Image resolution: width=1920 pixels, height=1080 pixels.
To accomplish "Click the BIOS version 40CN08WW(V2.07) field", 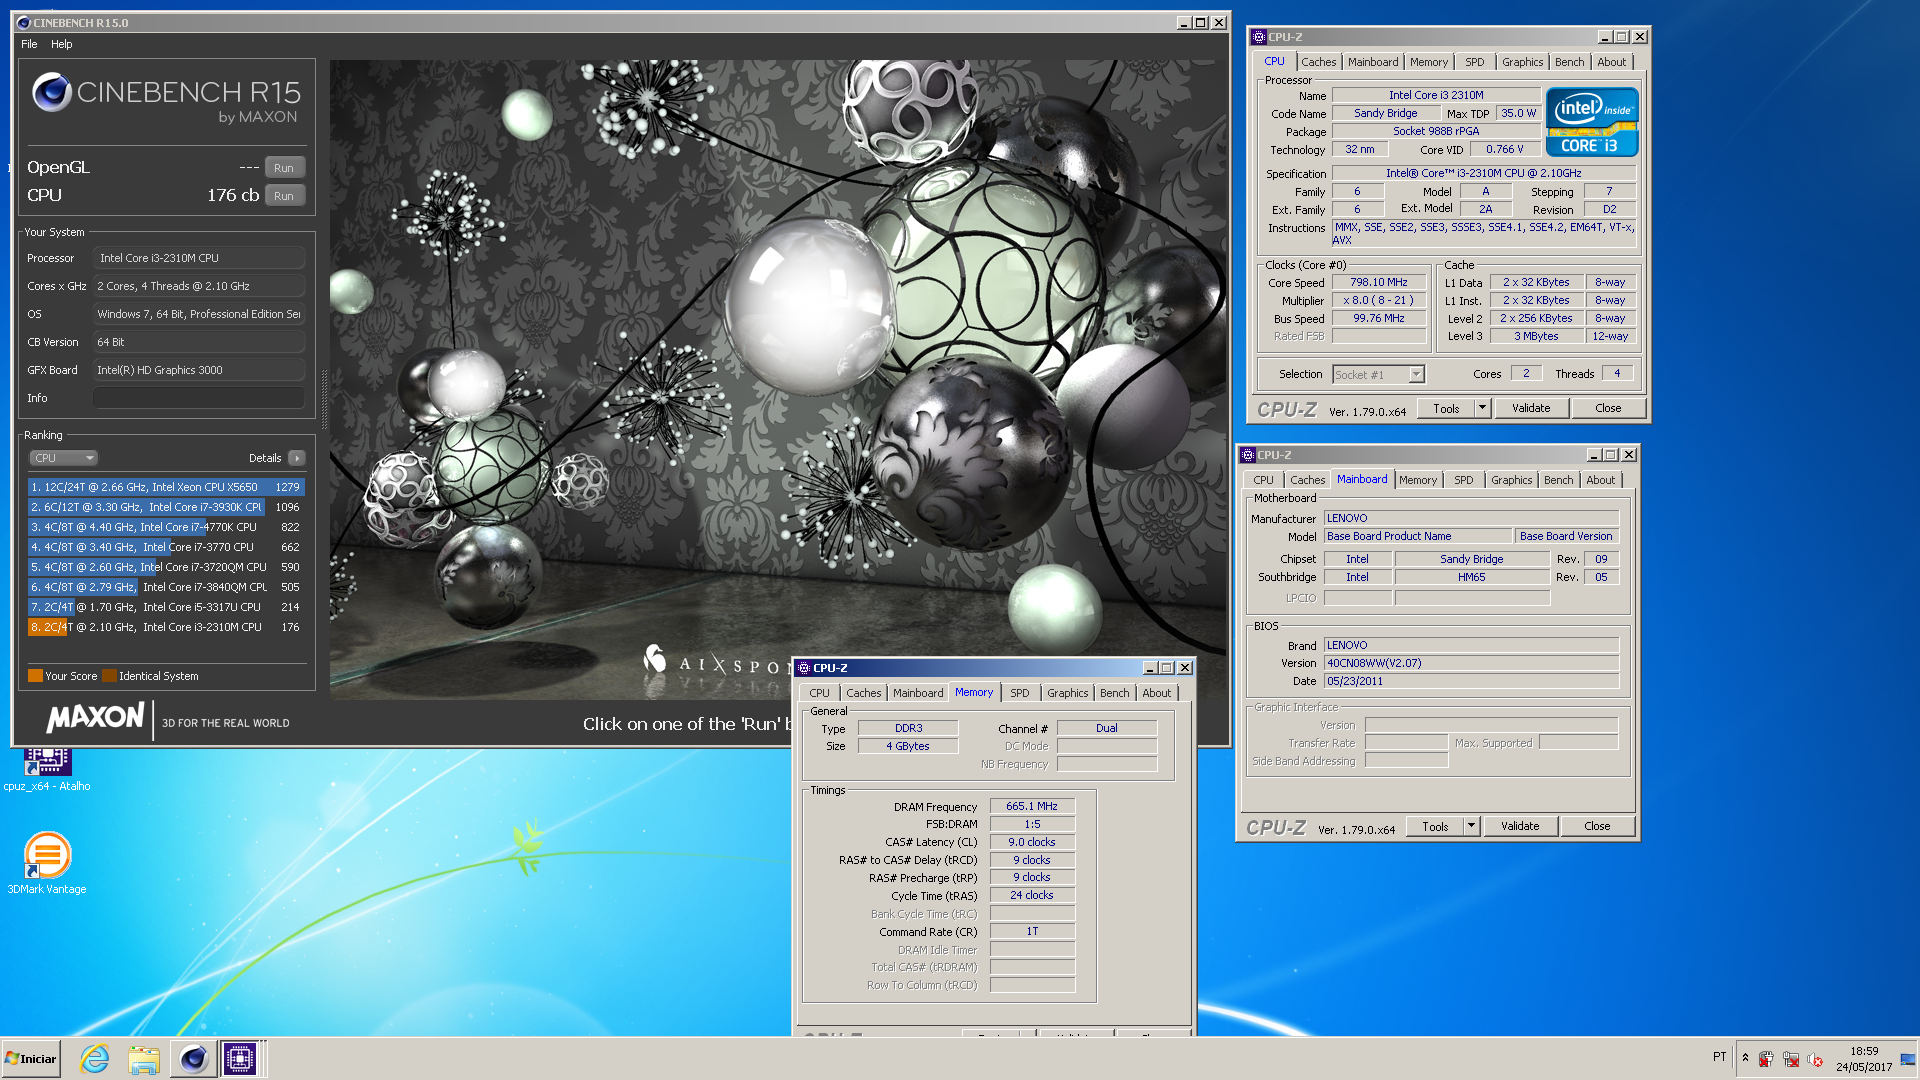I will (x=1471, y=663).
